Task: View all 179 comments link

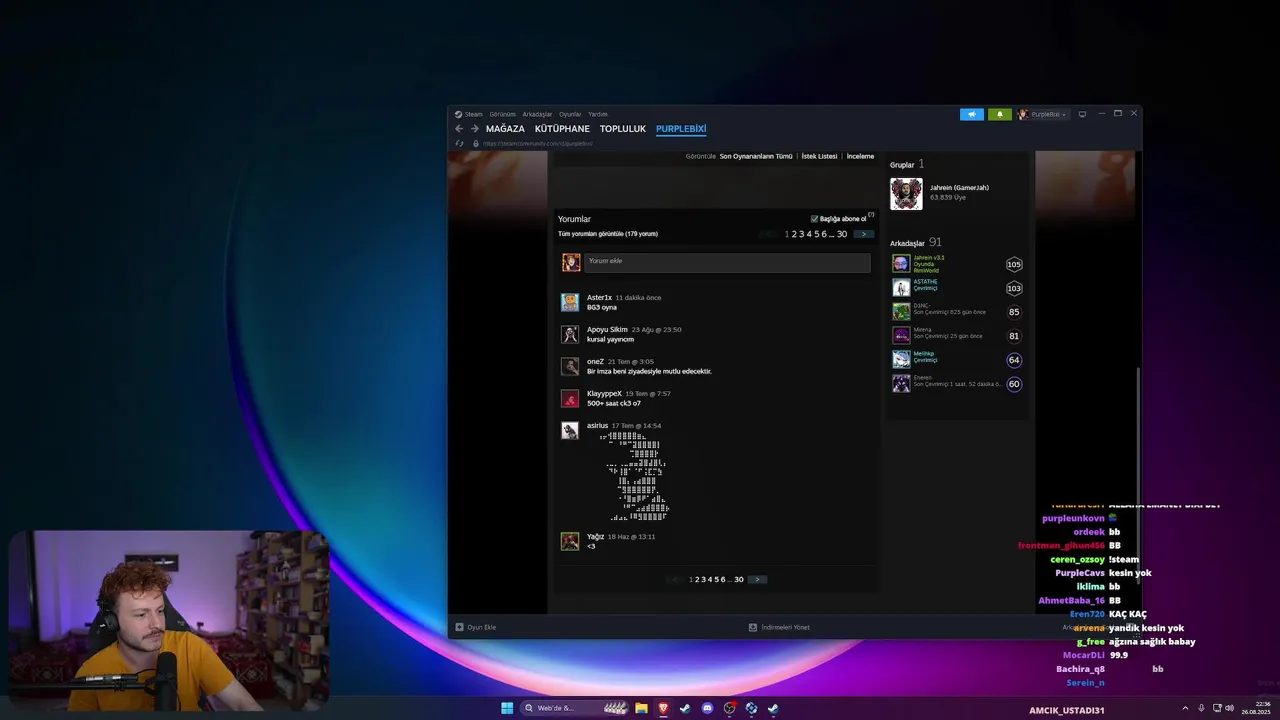Action: [x=608, y=234]
